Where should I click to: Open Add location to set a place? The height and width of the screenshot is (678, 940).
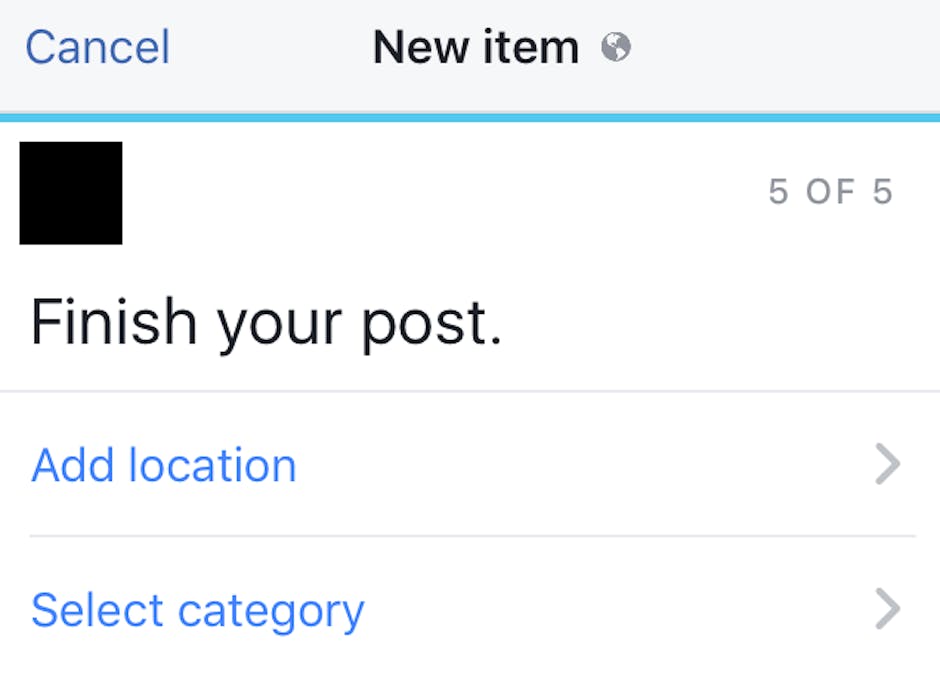click(164, 464)
